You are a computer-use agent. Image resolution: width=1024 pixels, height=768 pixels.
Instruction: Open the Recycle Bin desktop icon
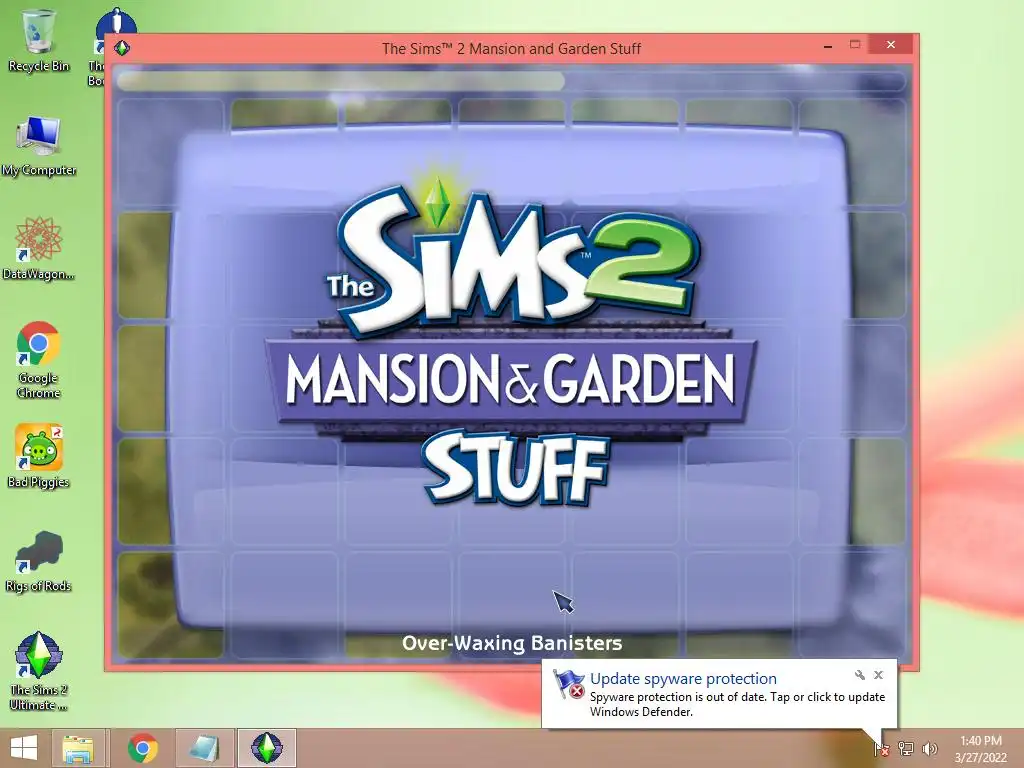click(x=39, y=40)
